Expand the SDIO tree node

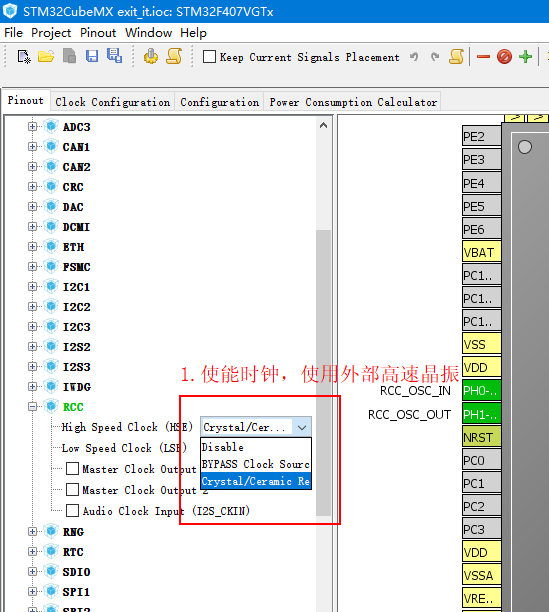[x=32, y=571]
